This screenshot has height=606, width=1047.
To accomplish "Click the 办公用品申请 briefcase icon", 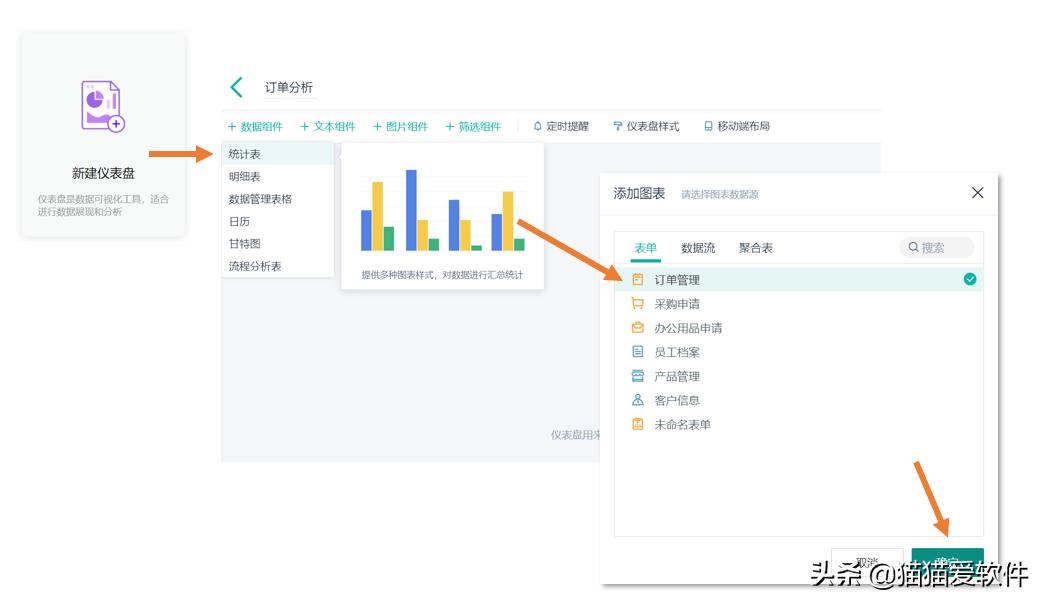I will pyautogui.click(x=638, y=328).
